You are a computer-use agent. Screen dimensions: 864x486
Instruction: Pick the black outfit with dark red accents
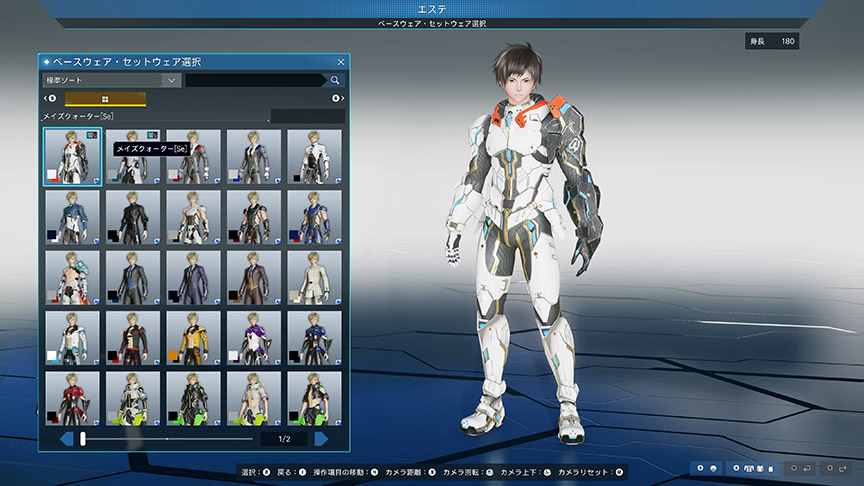pyautogui.click(x=254, y=218)
